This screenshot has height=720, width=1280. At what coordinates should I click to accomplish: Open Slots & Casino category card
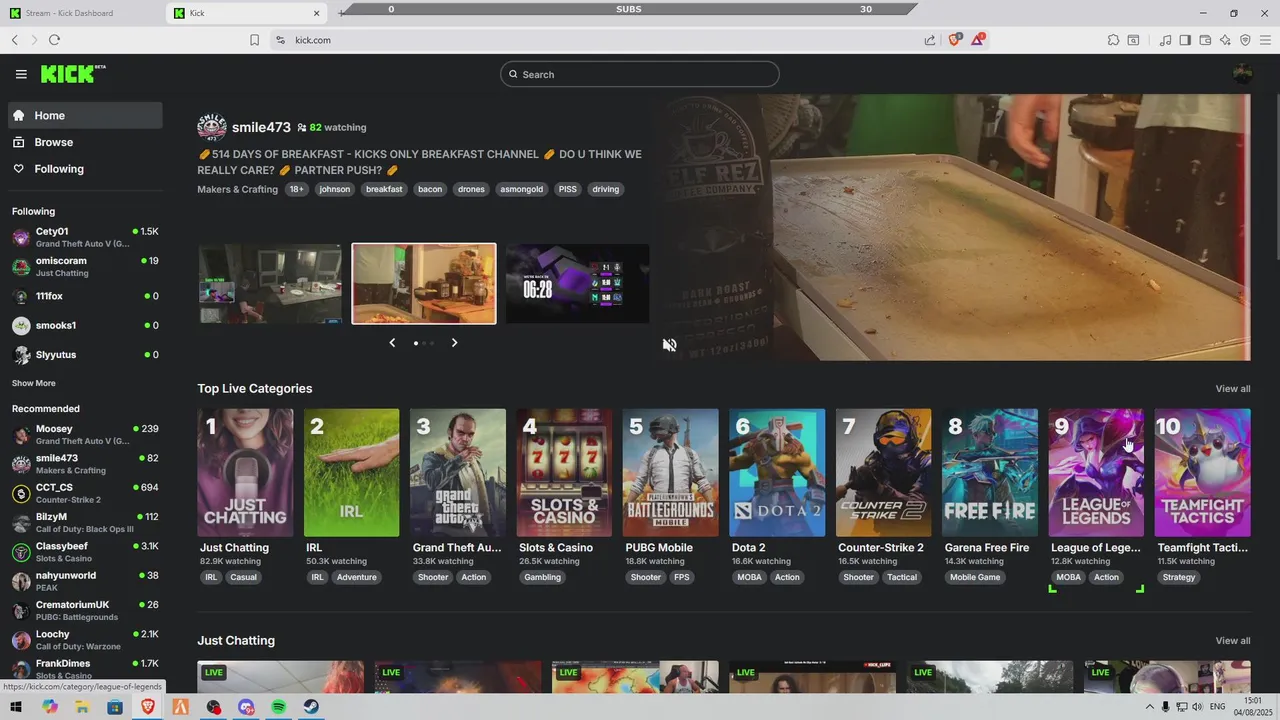coord(564,473)
